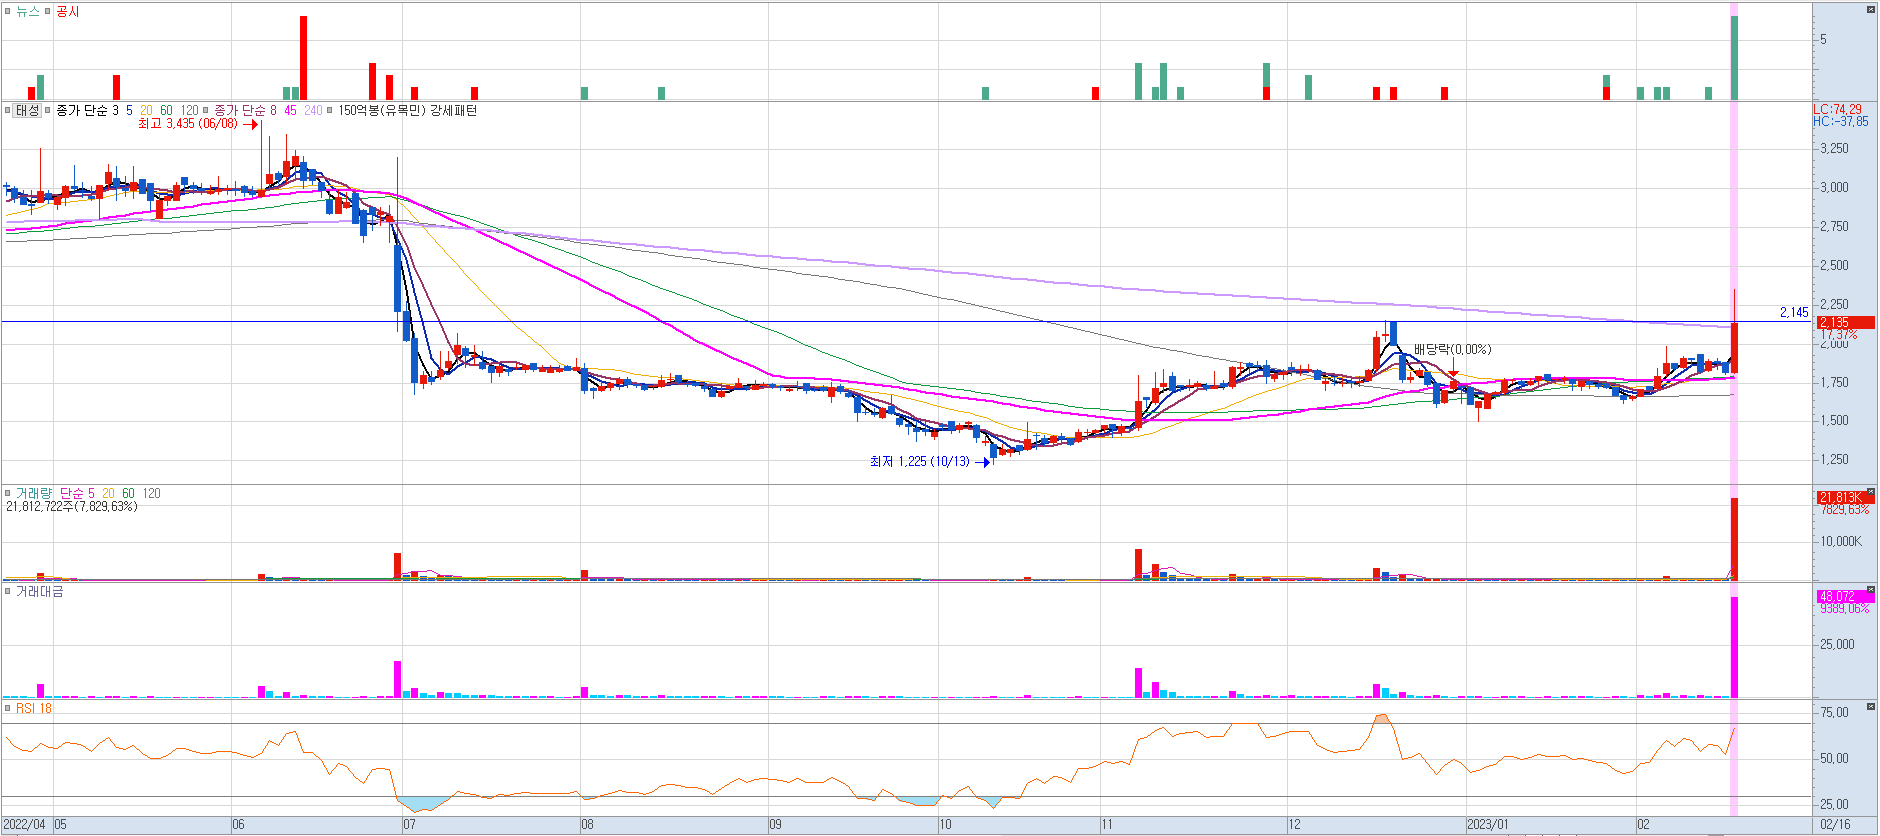Click the 2,145 horizontal line price label
The image size is (1880, 836).
[1794, 312]
